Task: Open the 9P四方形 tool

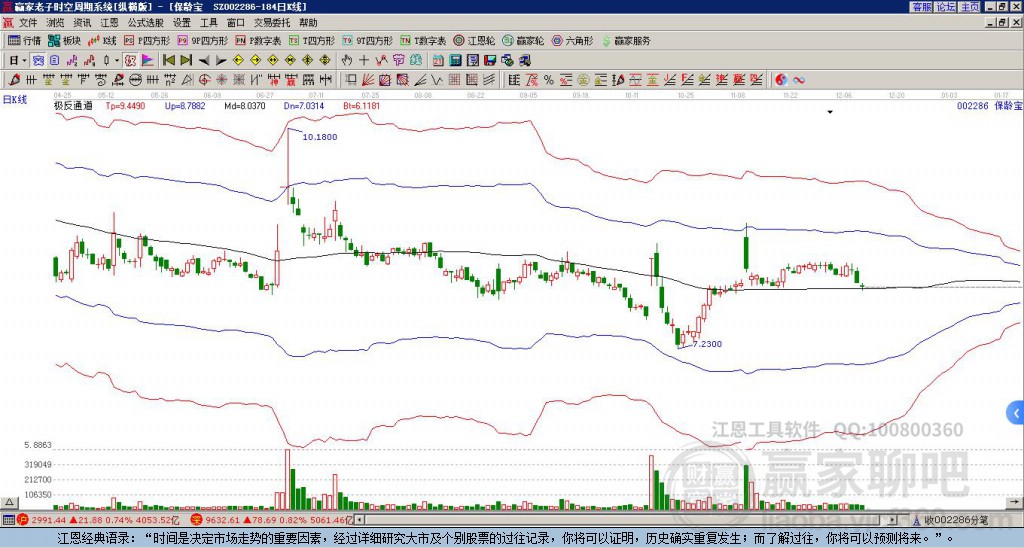Action: (x=202, y=40)
